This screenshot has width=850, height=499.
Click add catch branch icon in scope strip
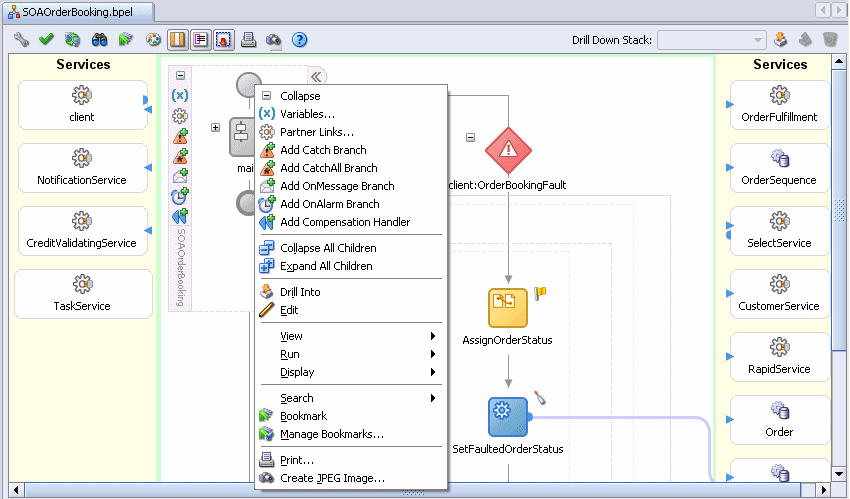click(180, 136)
